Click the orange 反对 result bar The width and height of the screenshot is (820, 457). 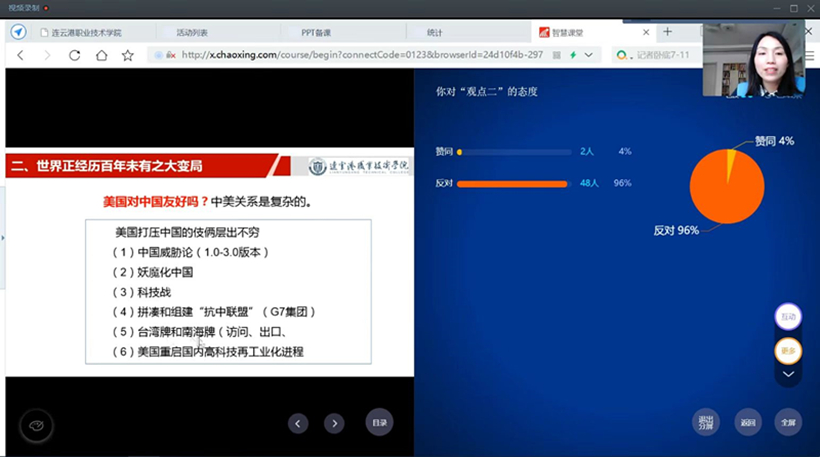(x=512, y=184)
